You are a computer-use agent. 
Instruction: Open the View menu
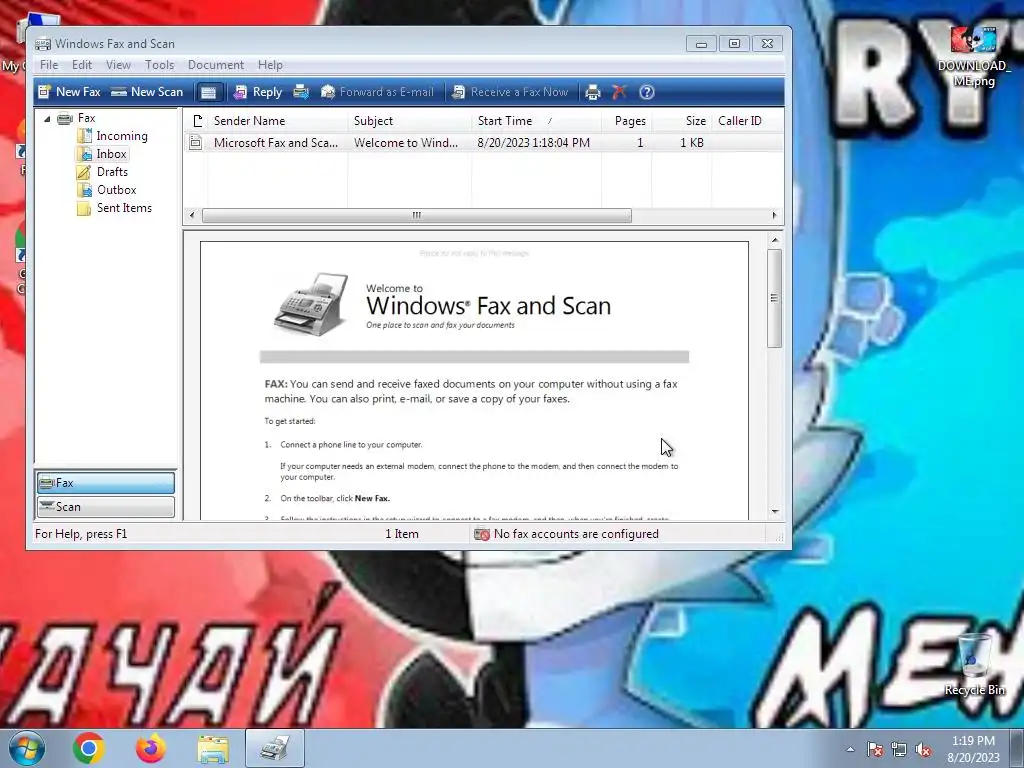(118, 65)
